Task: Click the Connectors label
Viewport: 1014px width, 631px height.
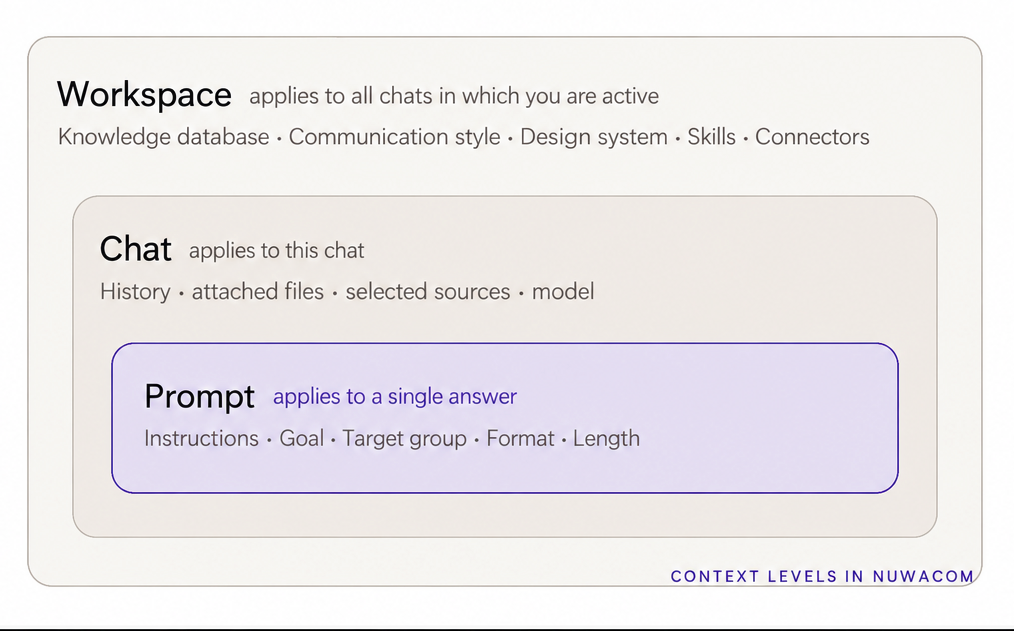Action: click(x=812, y=137)
